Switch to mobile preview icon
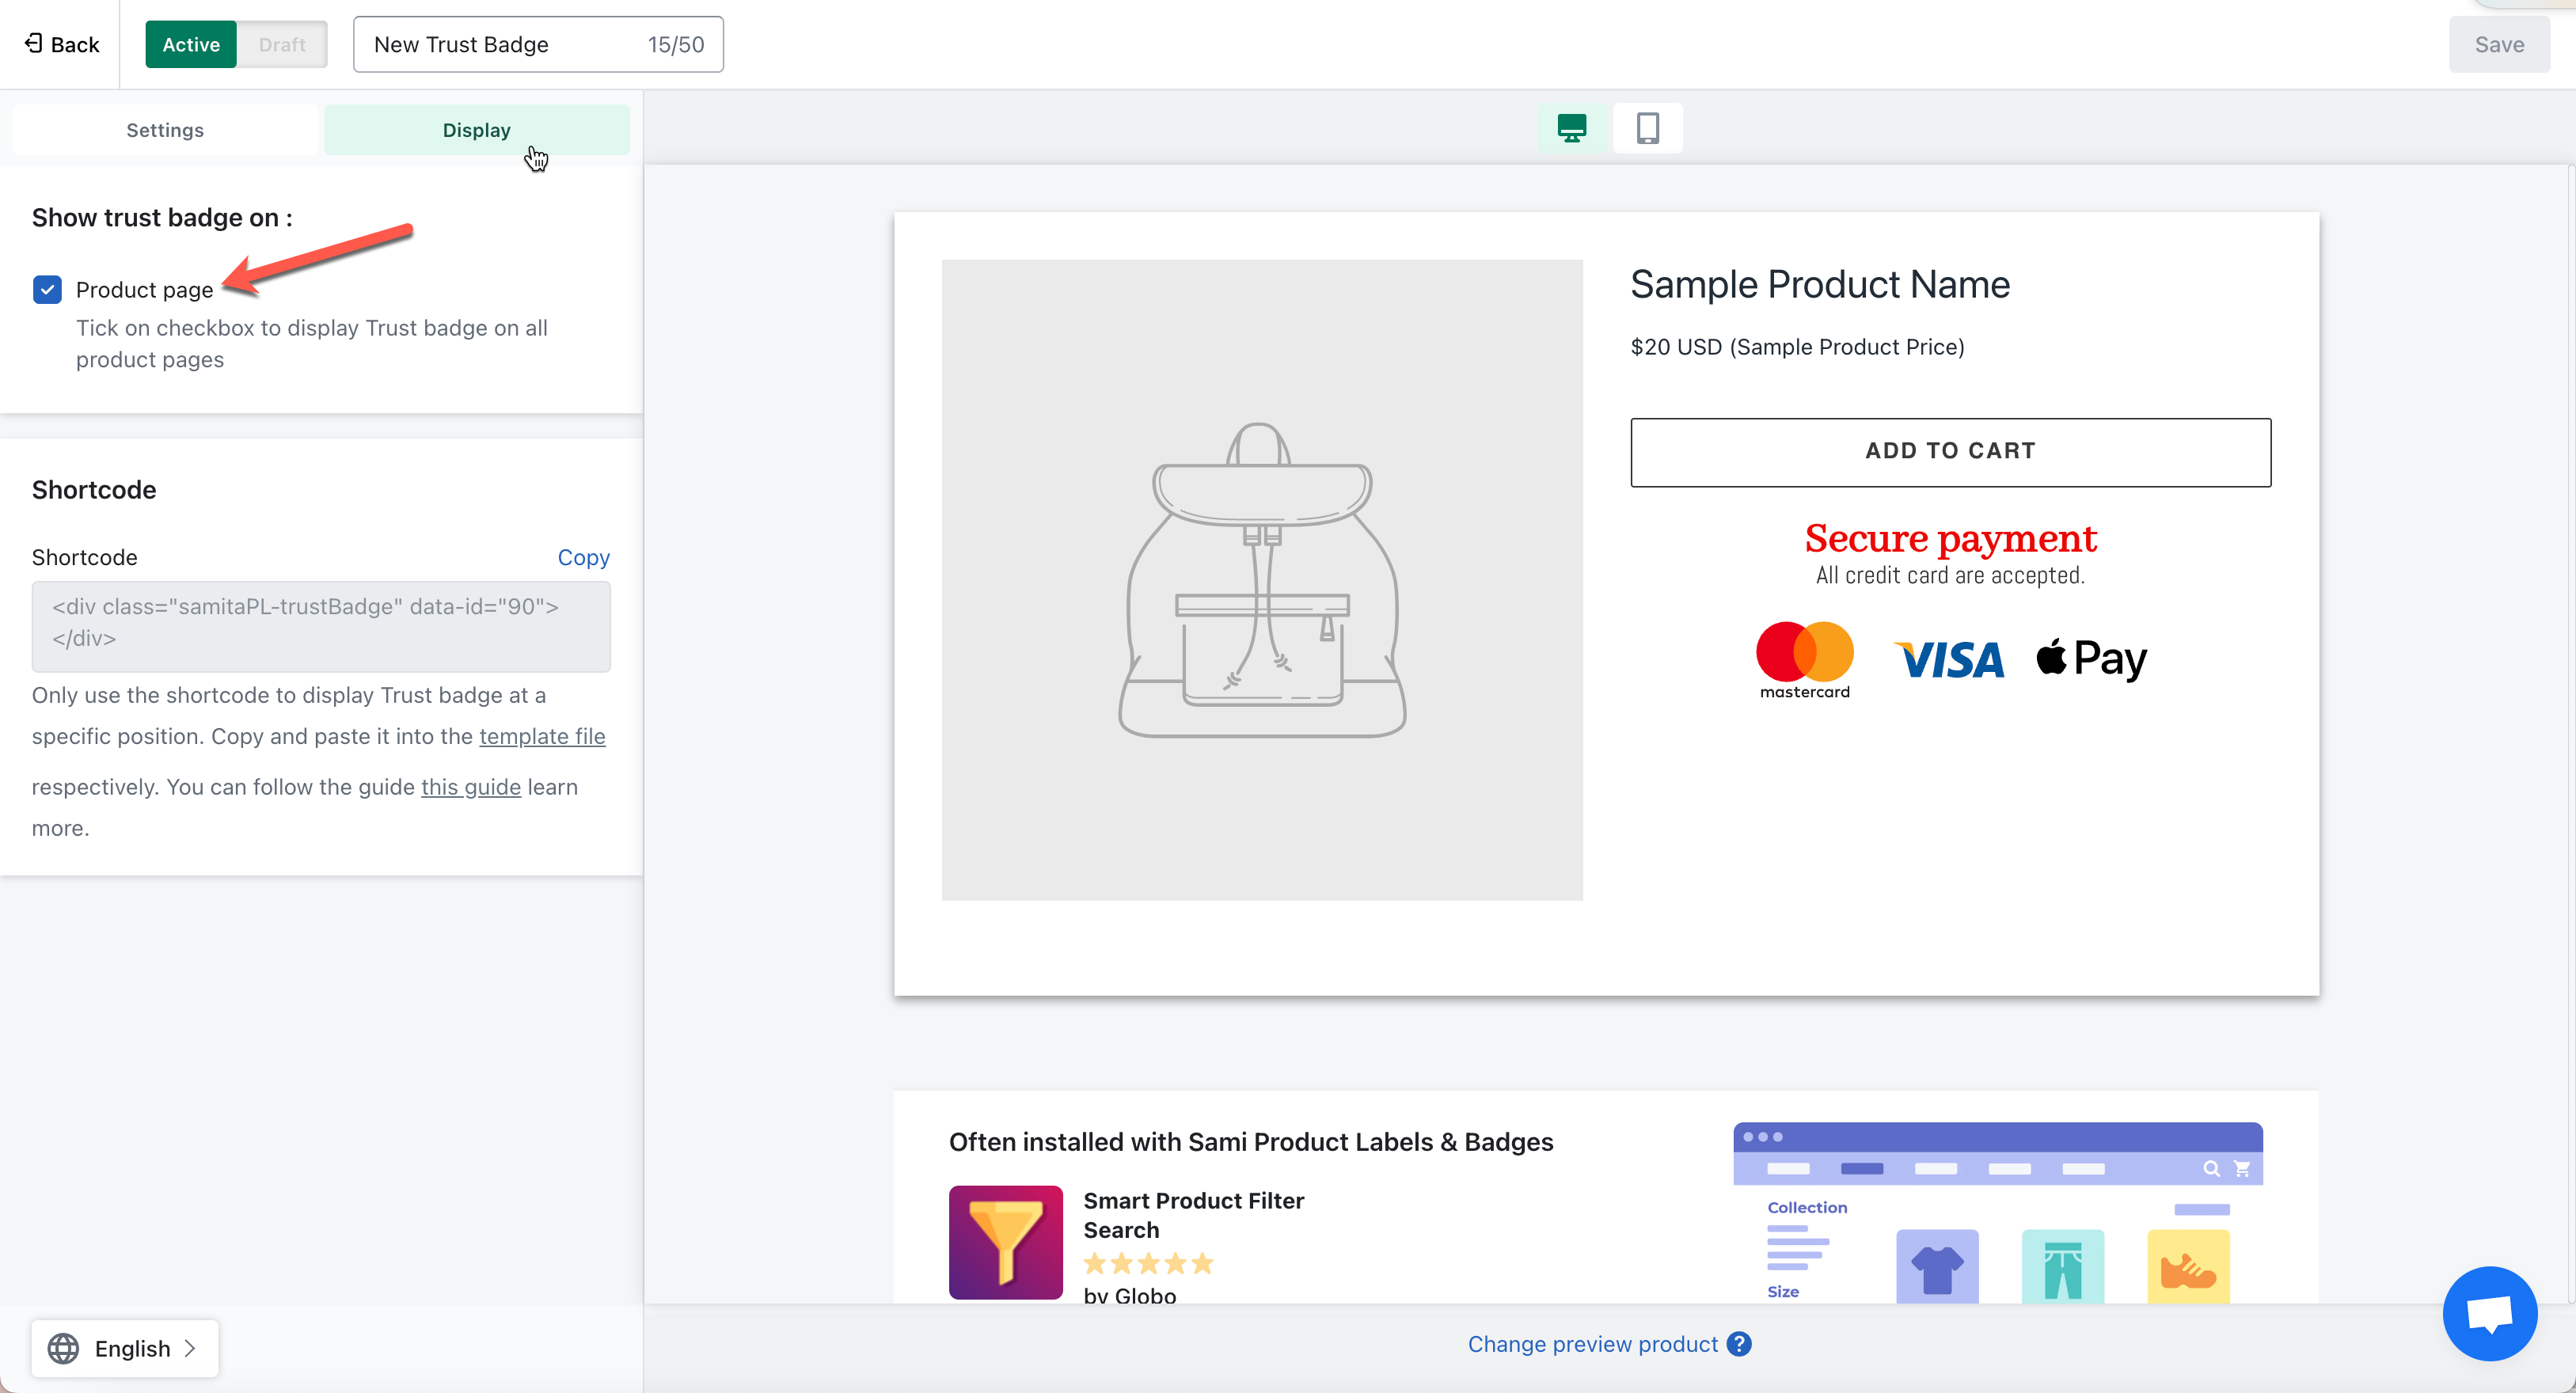 1647,128
